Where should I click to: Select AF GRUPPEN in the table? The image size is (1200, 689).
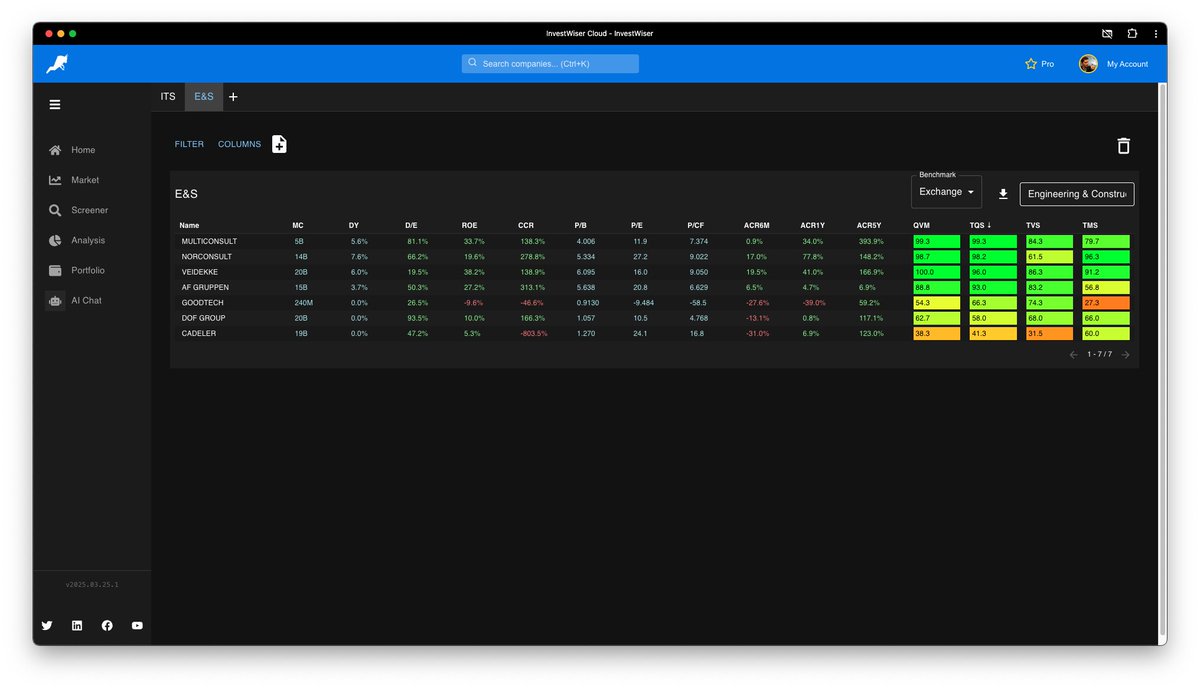(205, 287)
